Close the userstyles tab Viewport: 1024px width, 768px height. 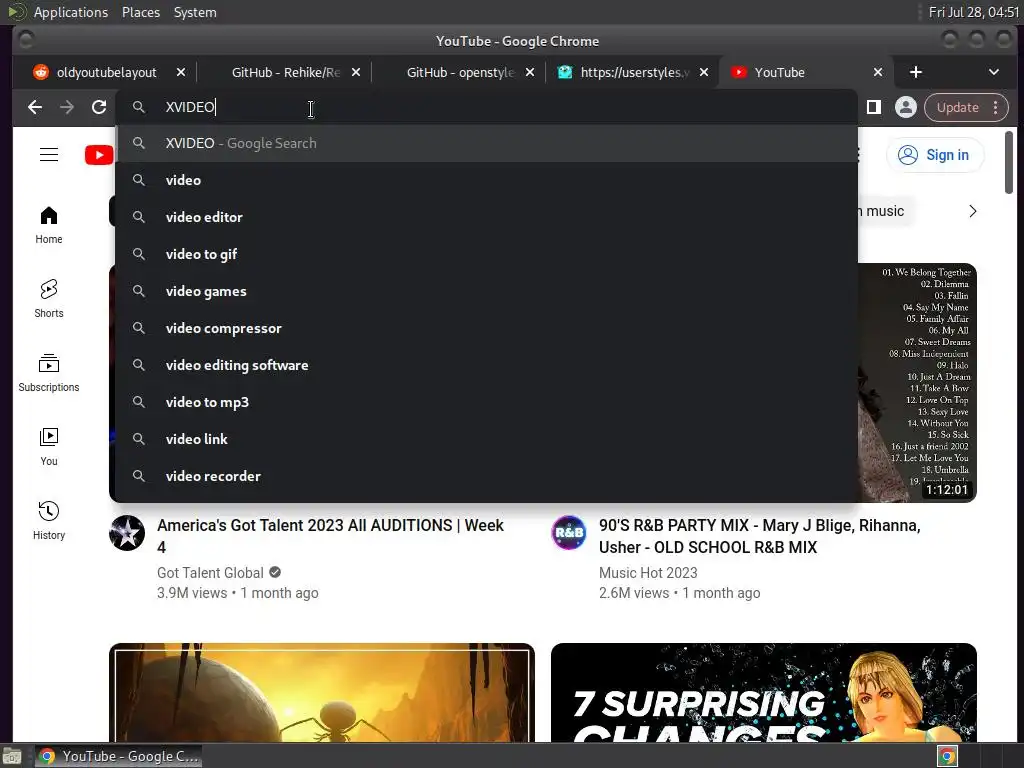tap(704, 72)
